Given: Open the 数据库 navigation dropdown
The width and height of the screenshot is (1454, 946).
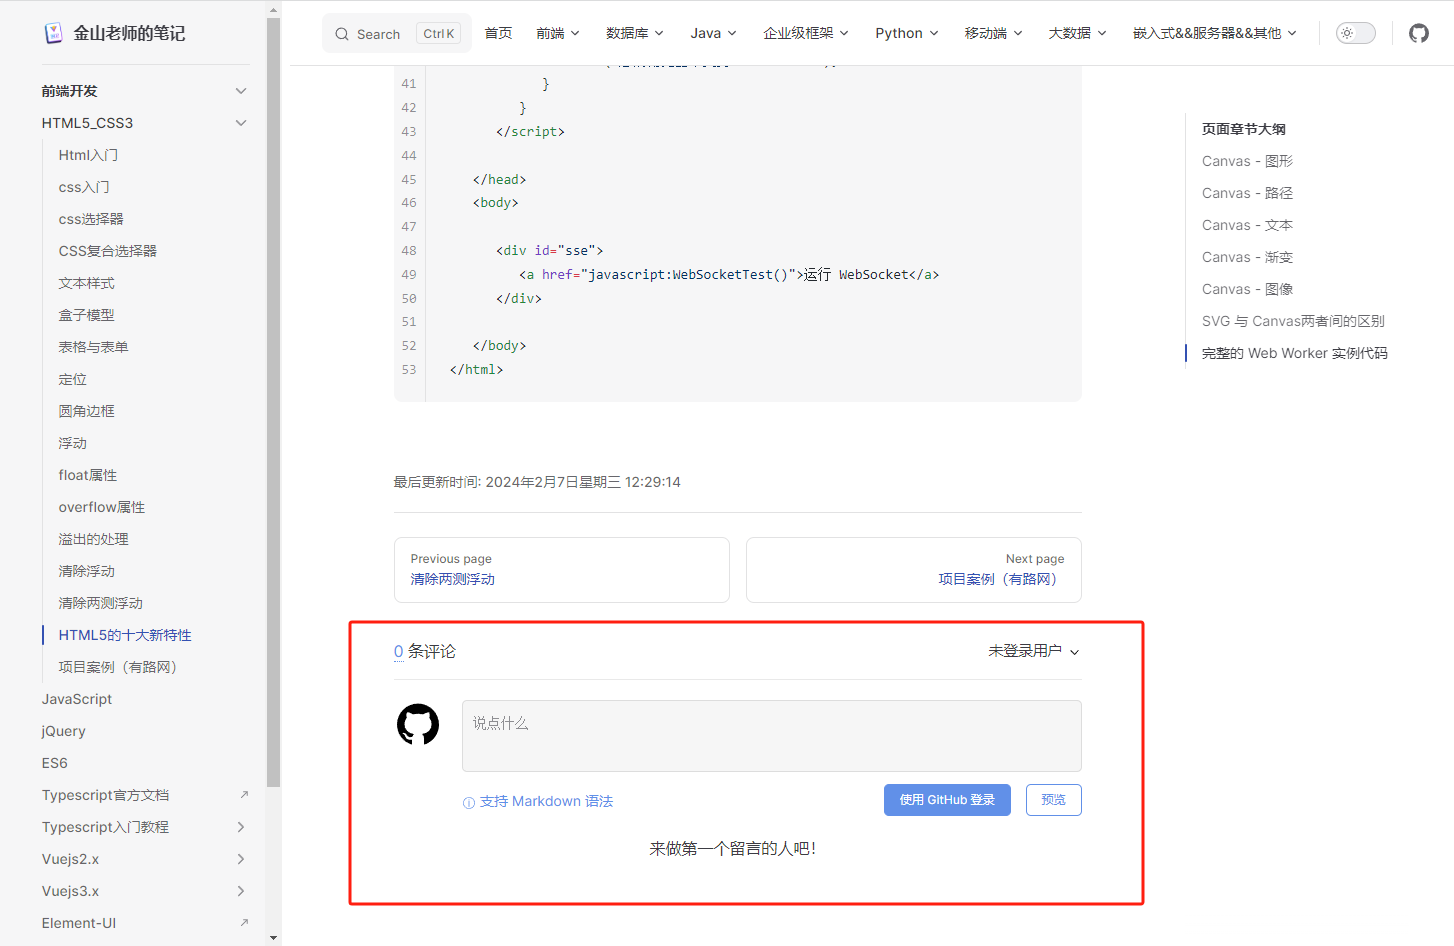Looking at the screenshot, I should (x=635, y=33).
